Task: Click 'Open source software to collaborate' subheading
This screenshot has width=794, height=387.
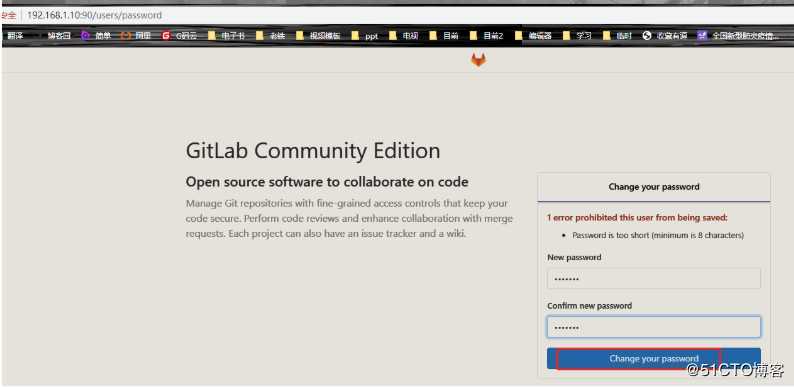Action: (x=327, y=182)
